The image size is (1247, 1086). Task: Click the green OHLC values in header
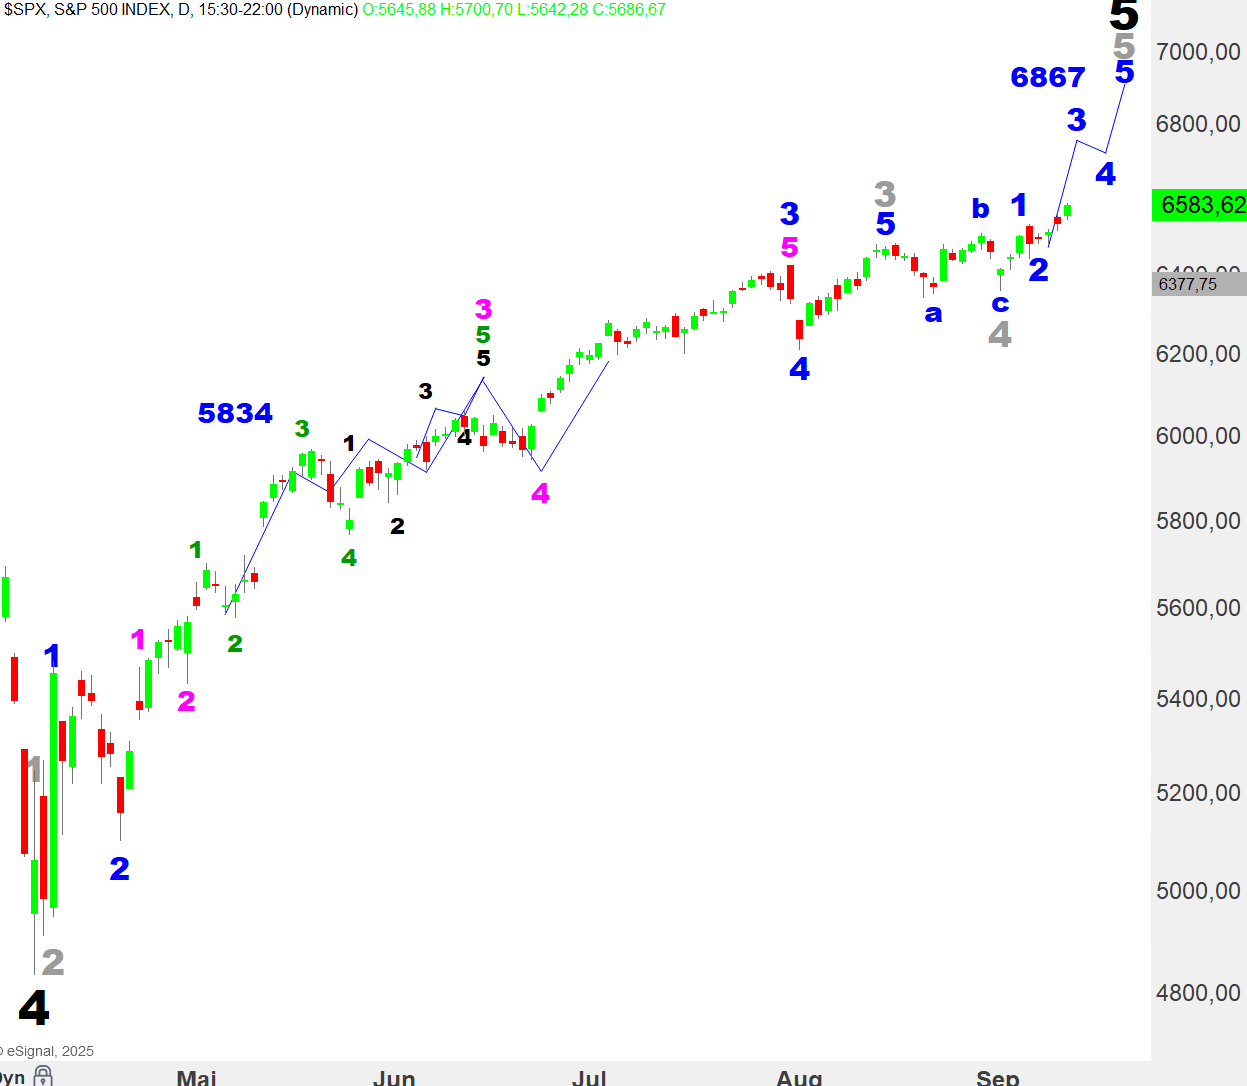pyautogui.click(x=513, y=10)
